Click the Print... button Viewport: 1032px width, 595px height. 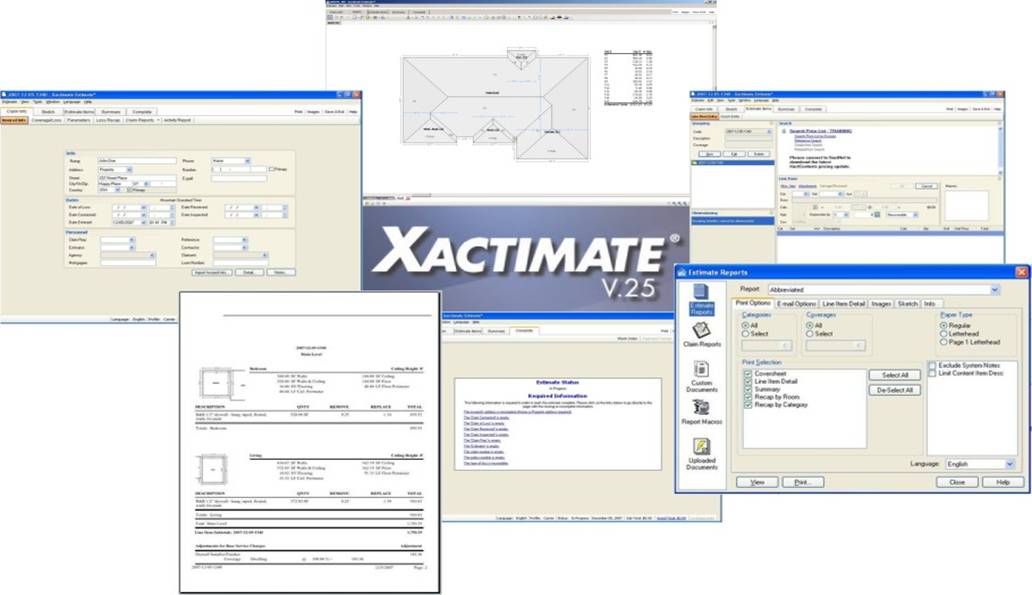point(802,481)
